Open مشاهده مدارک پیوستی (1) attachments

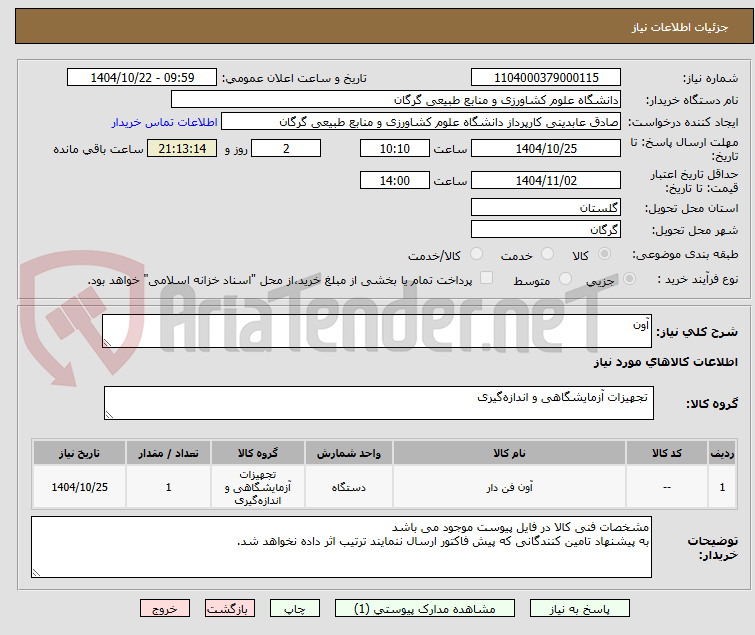(x=425, y=609)
